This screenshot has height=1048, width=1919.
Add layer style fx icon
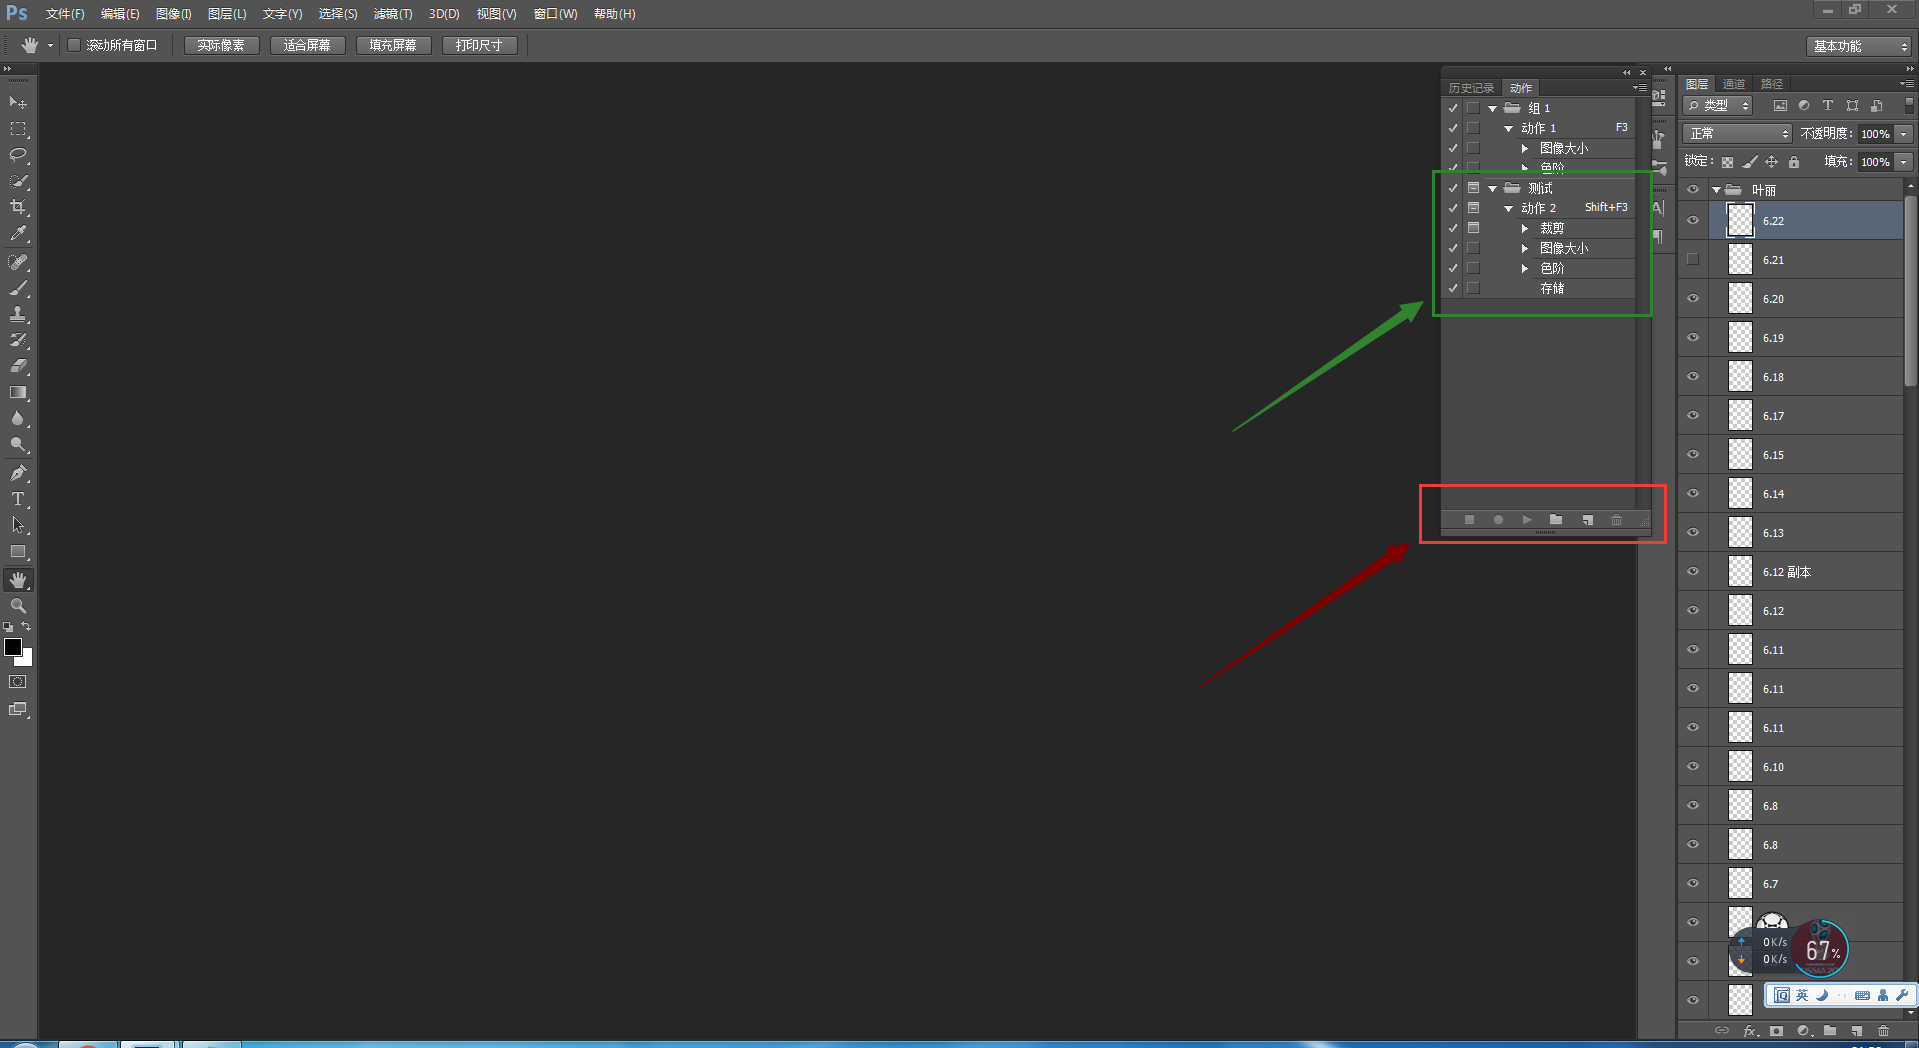(x=1750, y=1031)
